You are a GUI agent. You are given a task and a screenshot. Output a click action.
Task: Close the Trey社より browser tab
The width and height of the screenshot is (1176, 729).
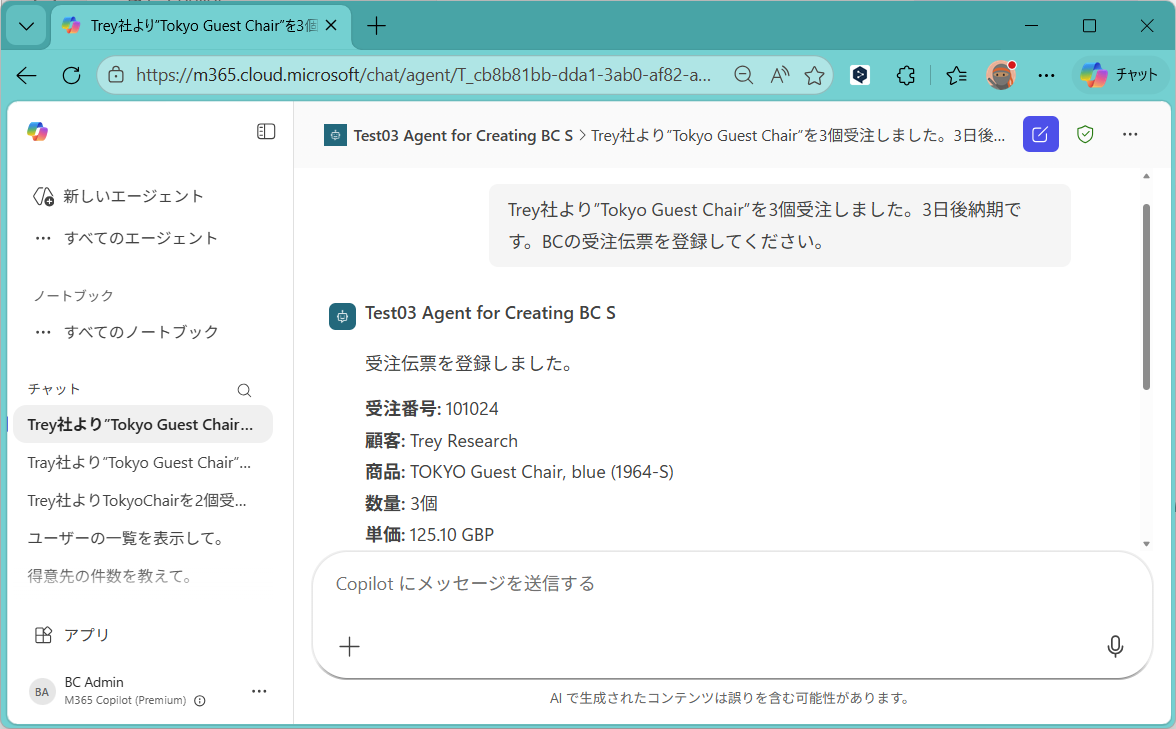[x=332, y=26]
